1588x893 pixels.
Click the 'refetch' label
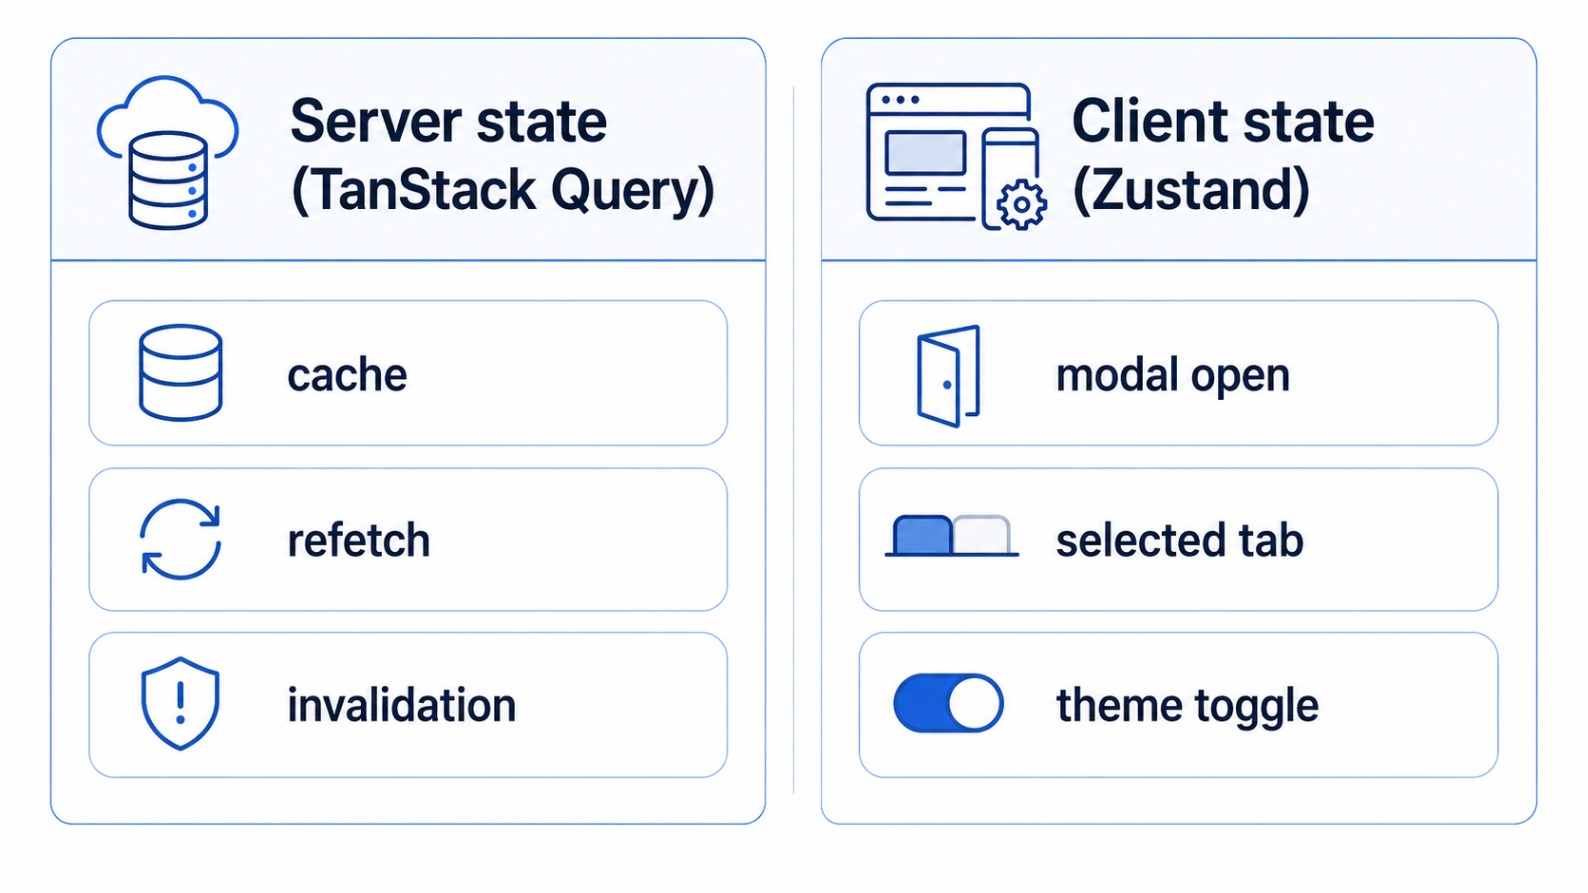pyautogui.click(x=359, y=540)
